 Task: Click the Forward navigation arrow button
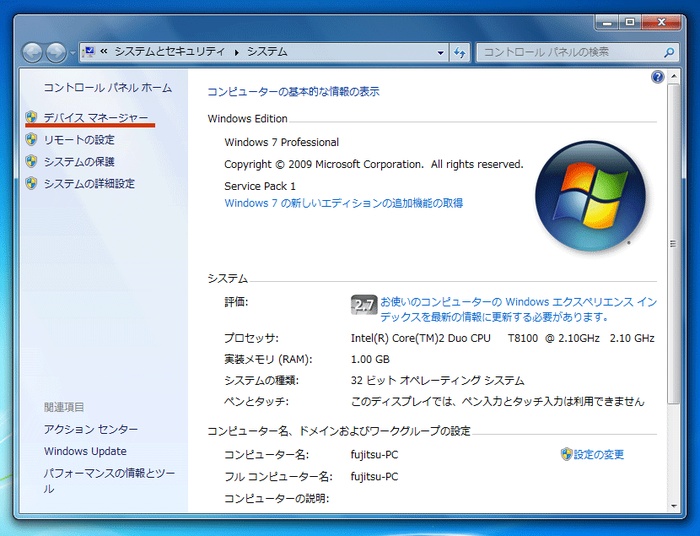click(56, 53)
